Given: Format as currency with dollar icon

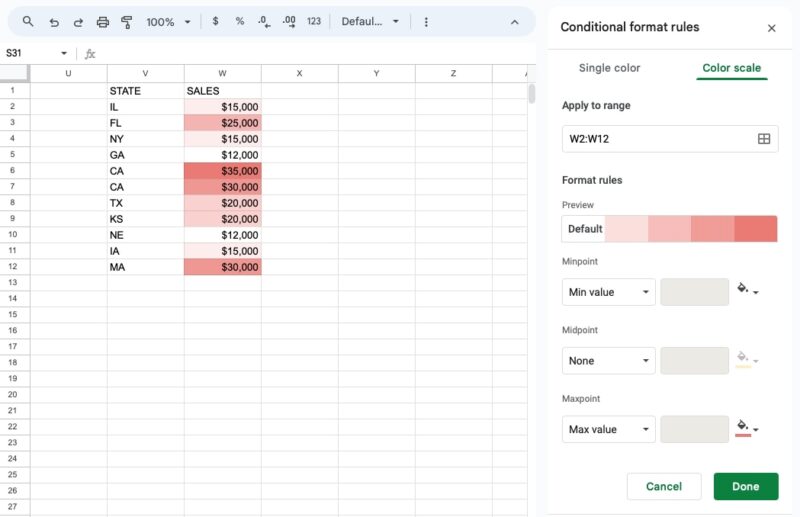Looking at the screenshot, I should coord(215,21).
